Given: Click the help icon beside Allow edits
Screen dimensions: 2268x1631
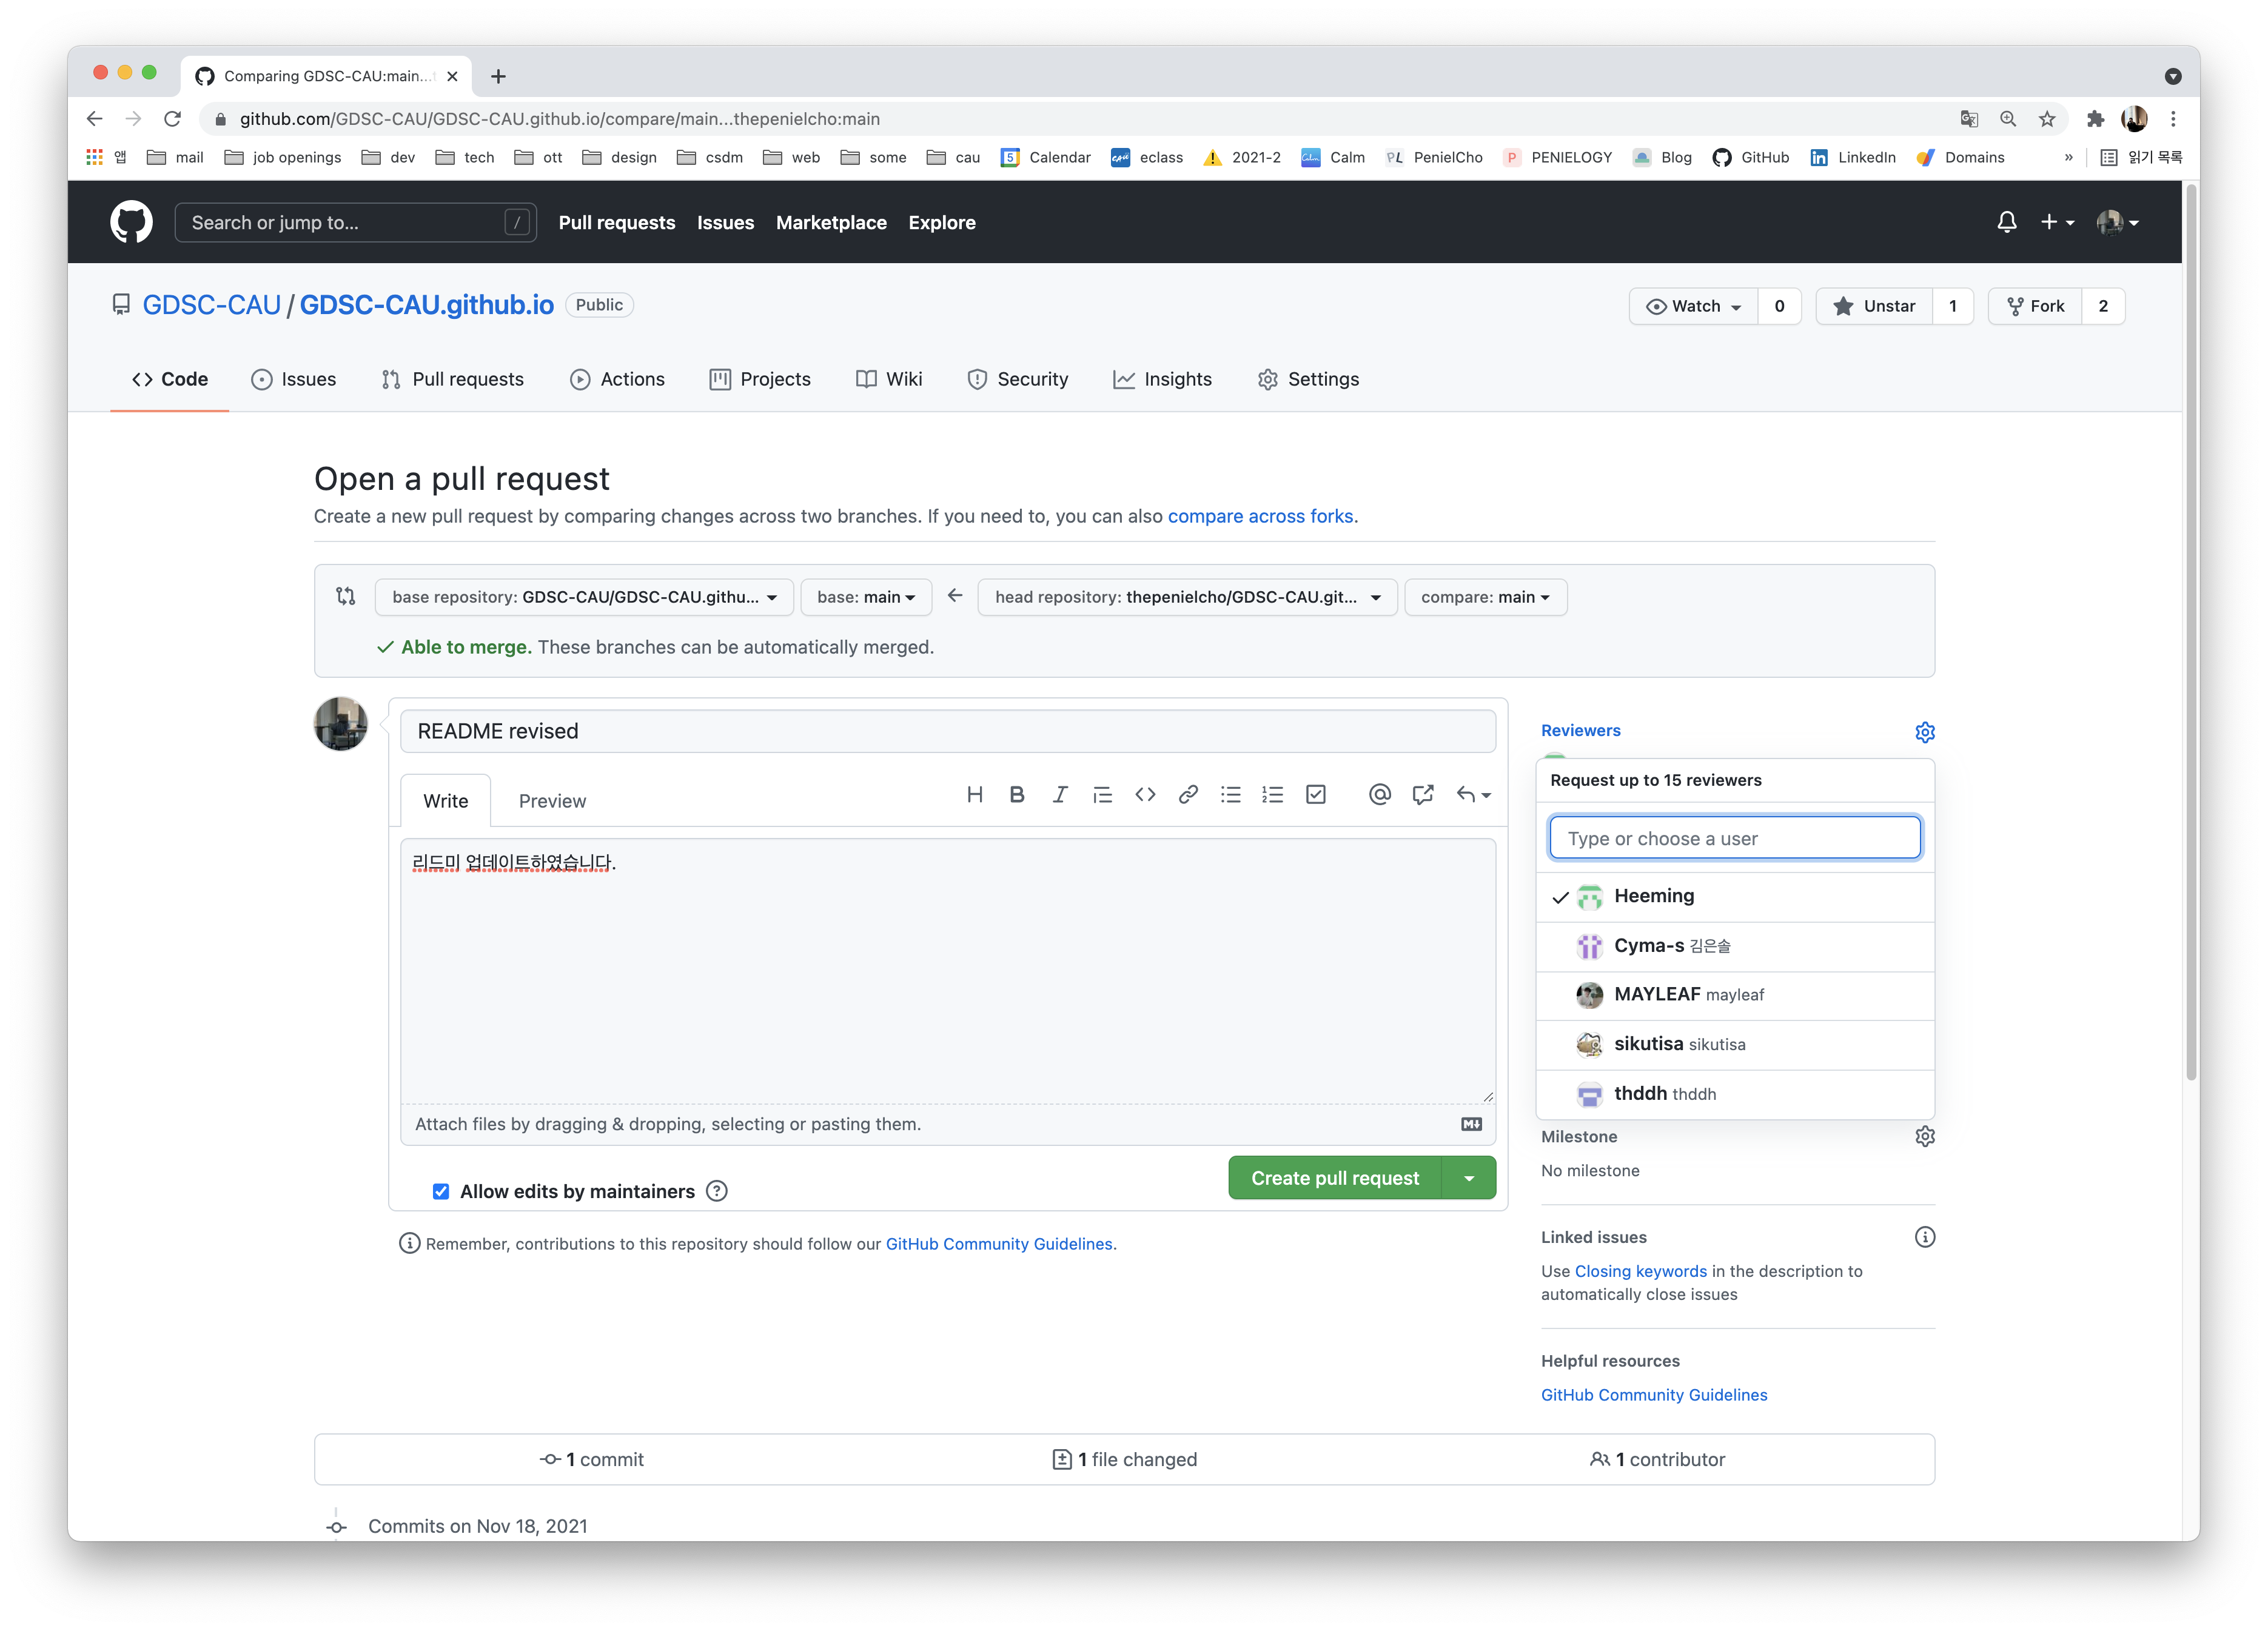Looking at the screenshot, I should coord(716,1191).
